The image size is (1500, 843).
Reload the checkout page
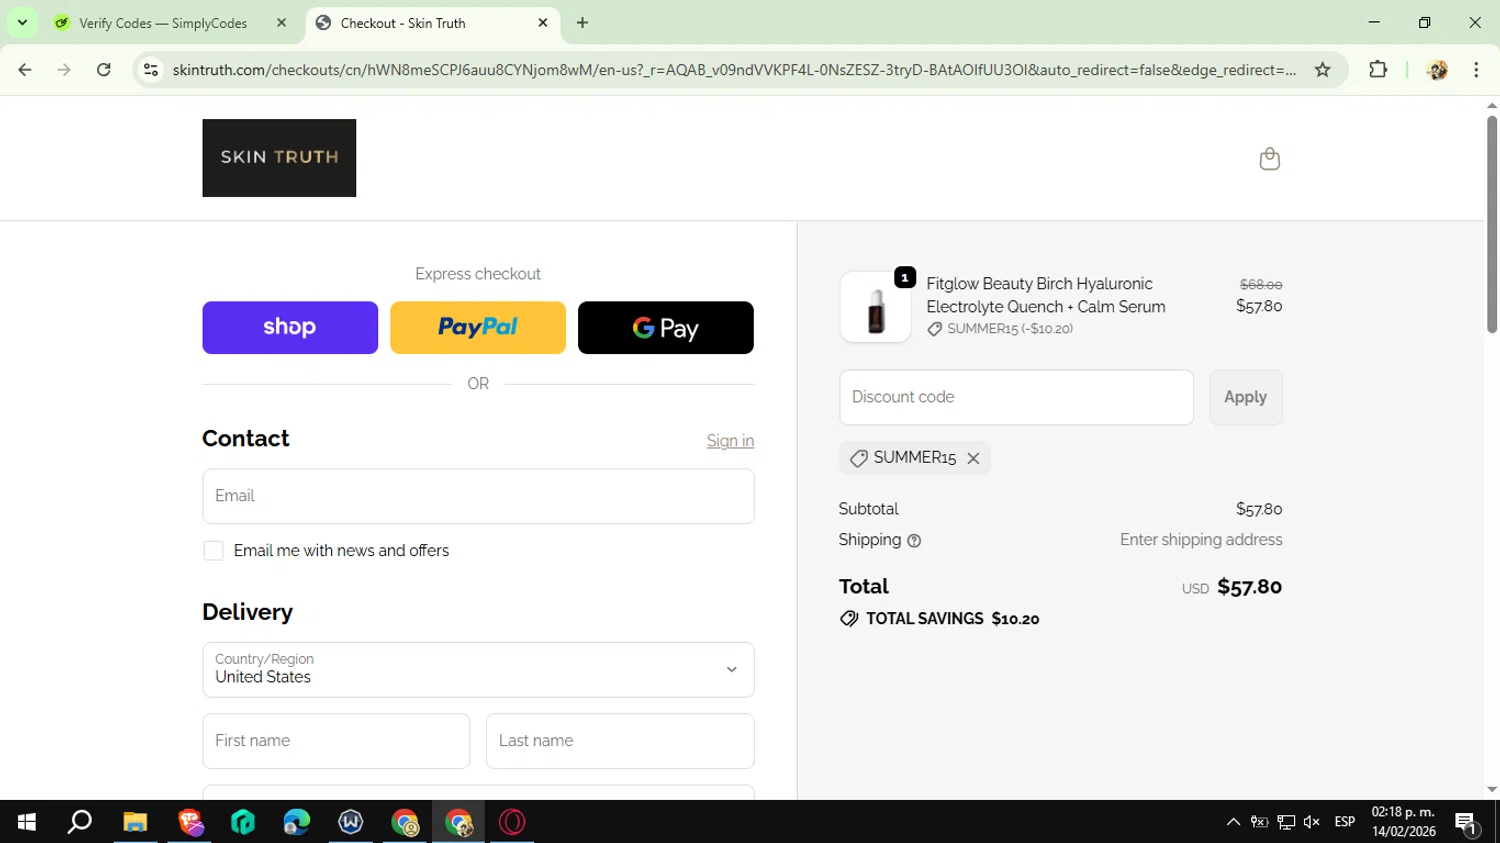(104, 70)
